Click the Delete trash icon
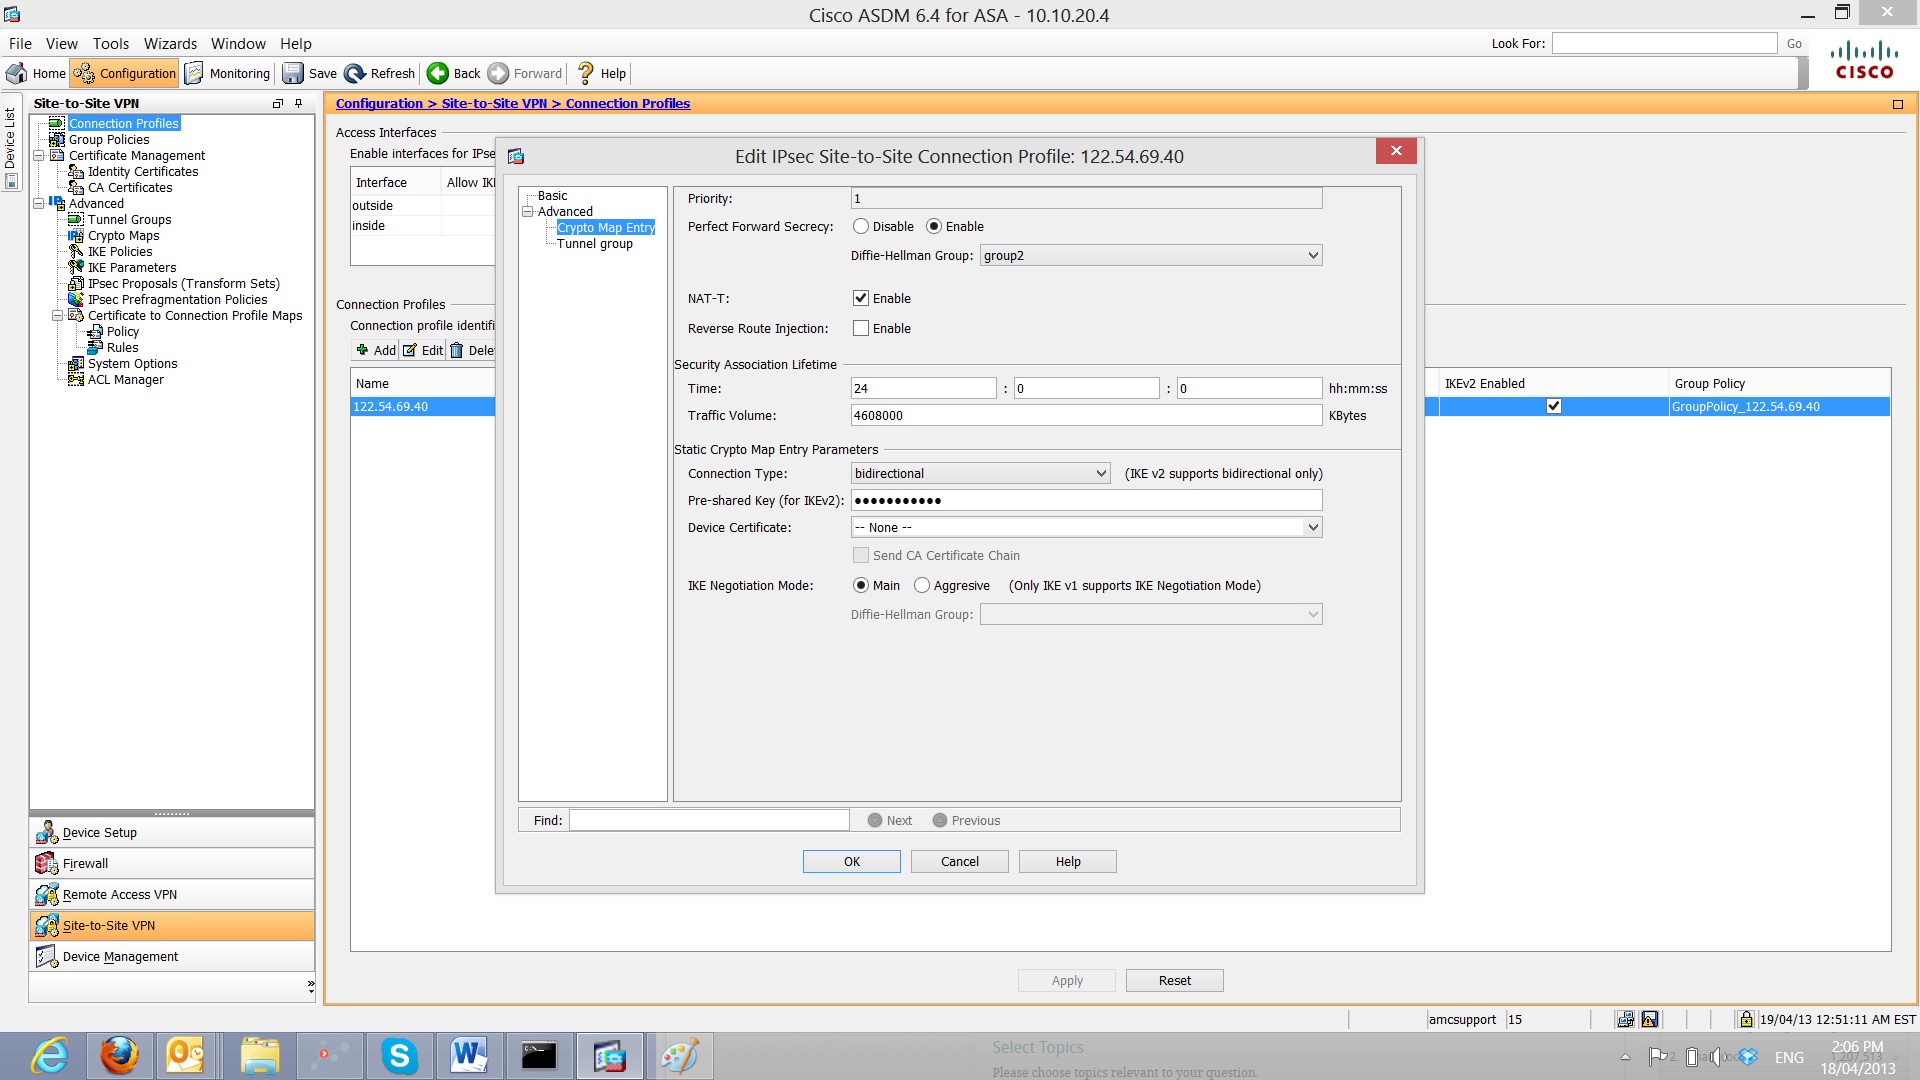1920x1080 pixels. [x=457, y=350]
